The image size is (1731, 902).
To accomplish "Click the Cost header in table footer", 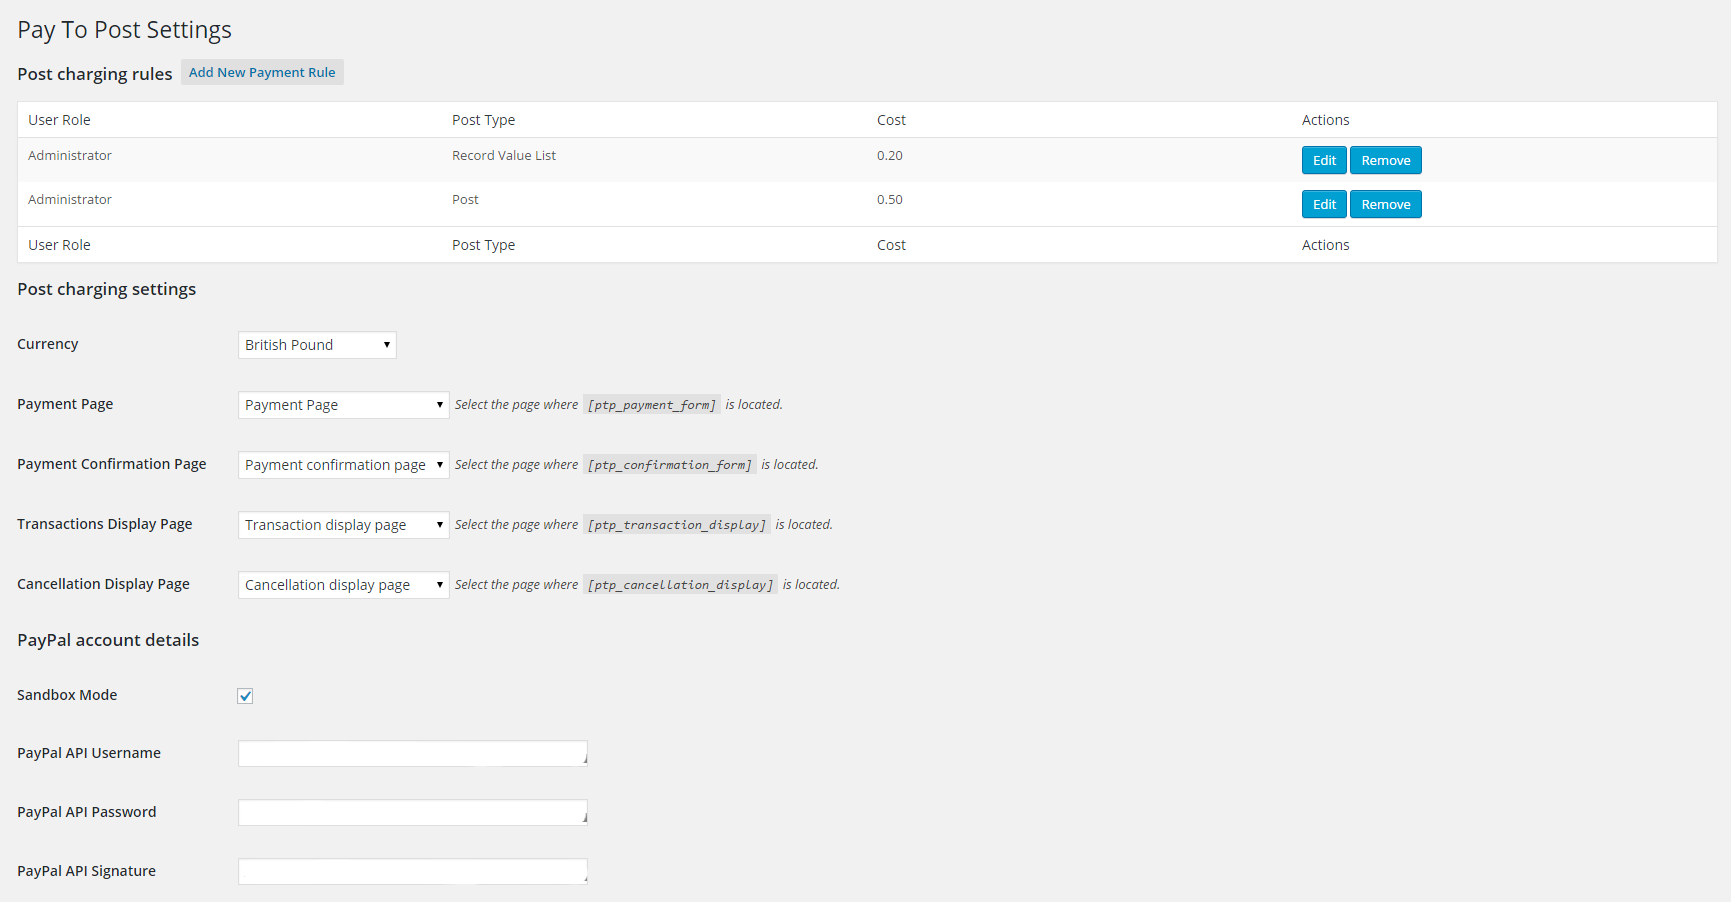I will coord(891,245).
